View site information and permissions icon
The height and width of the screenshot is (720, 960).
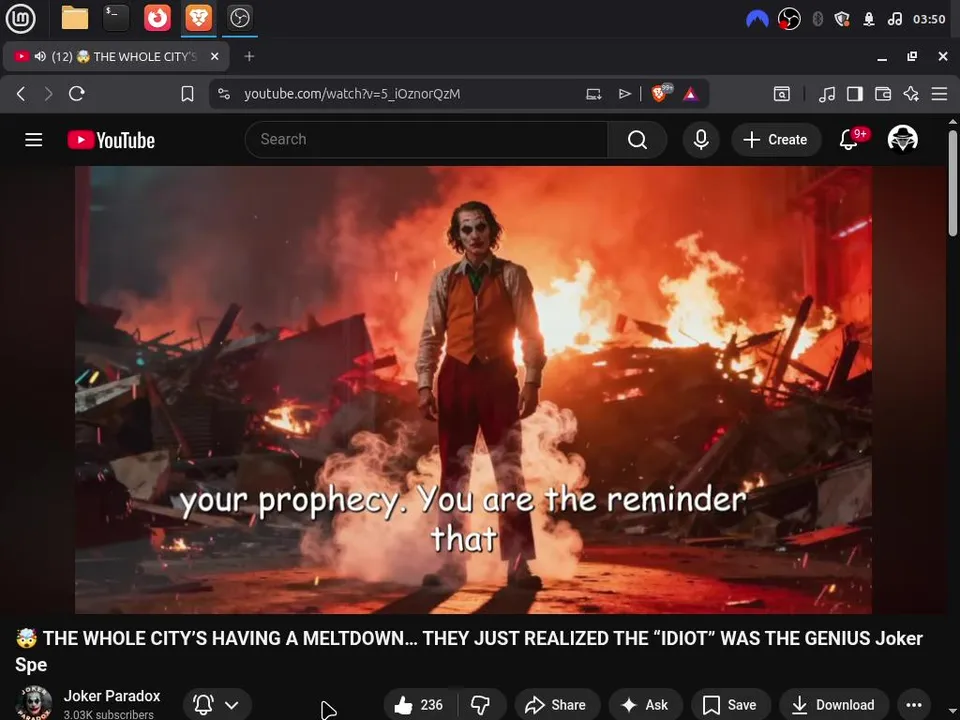(224, 94)
